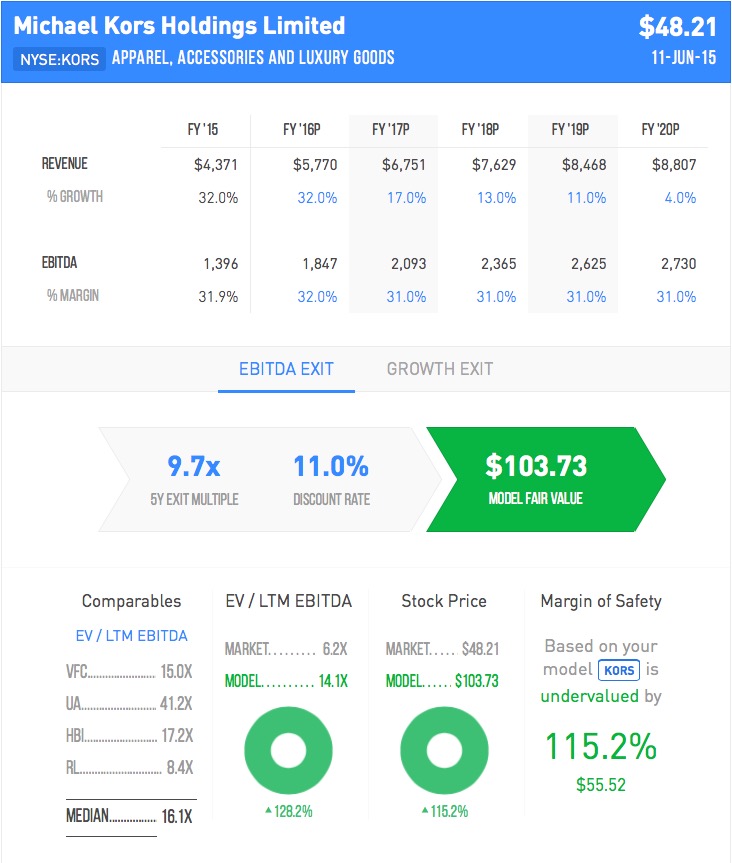
Task: Edit FY '16P EBITDA margin 32.0%
Action: pyautogui.click(x=317, y=297)
